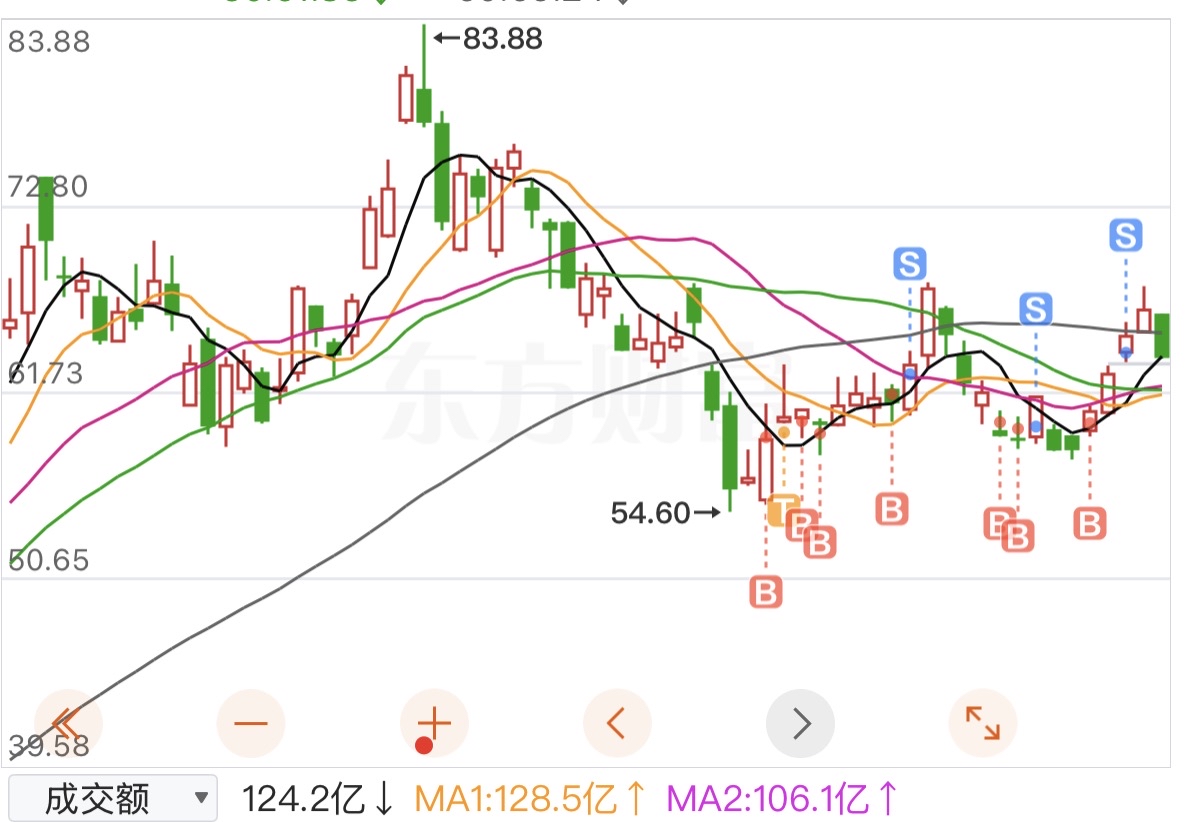Click the MA1:128.5亿 indicator value
The width and height of the screenshot is (1189, 822).
516,798
